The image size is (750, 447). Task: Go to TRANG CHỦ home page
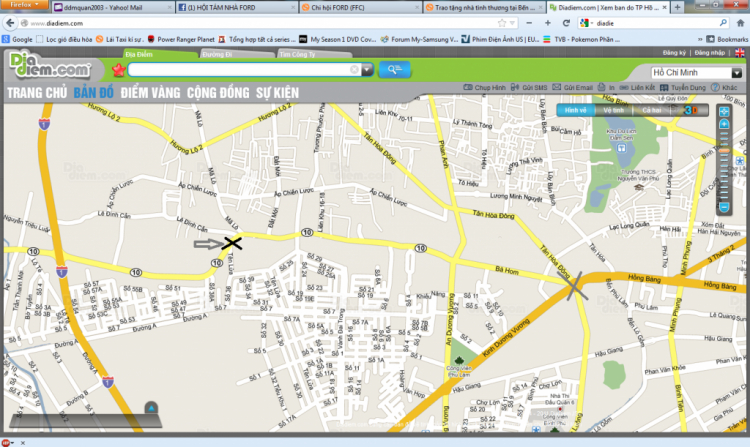(x=37, y=93)
